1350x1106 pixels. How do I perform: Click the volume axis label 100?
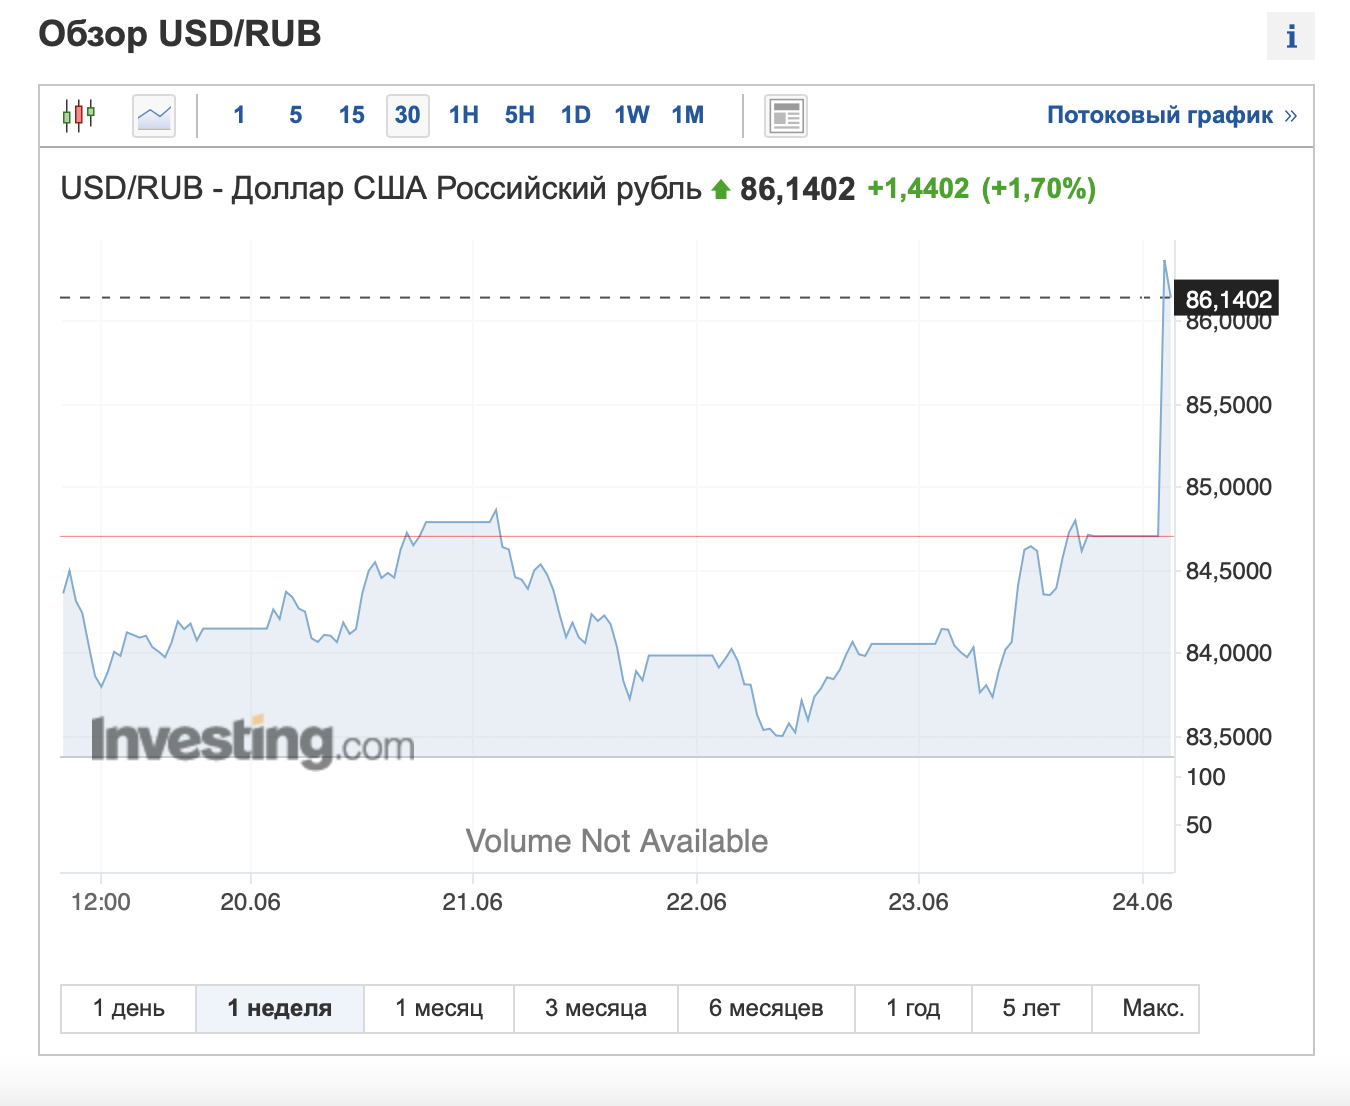[x=1205, y=777]
